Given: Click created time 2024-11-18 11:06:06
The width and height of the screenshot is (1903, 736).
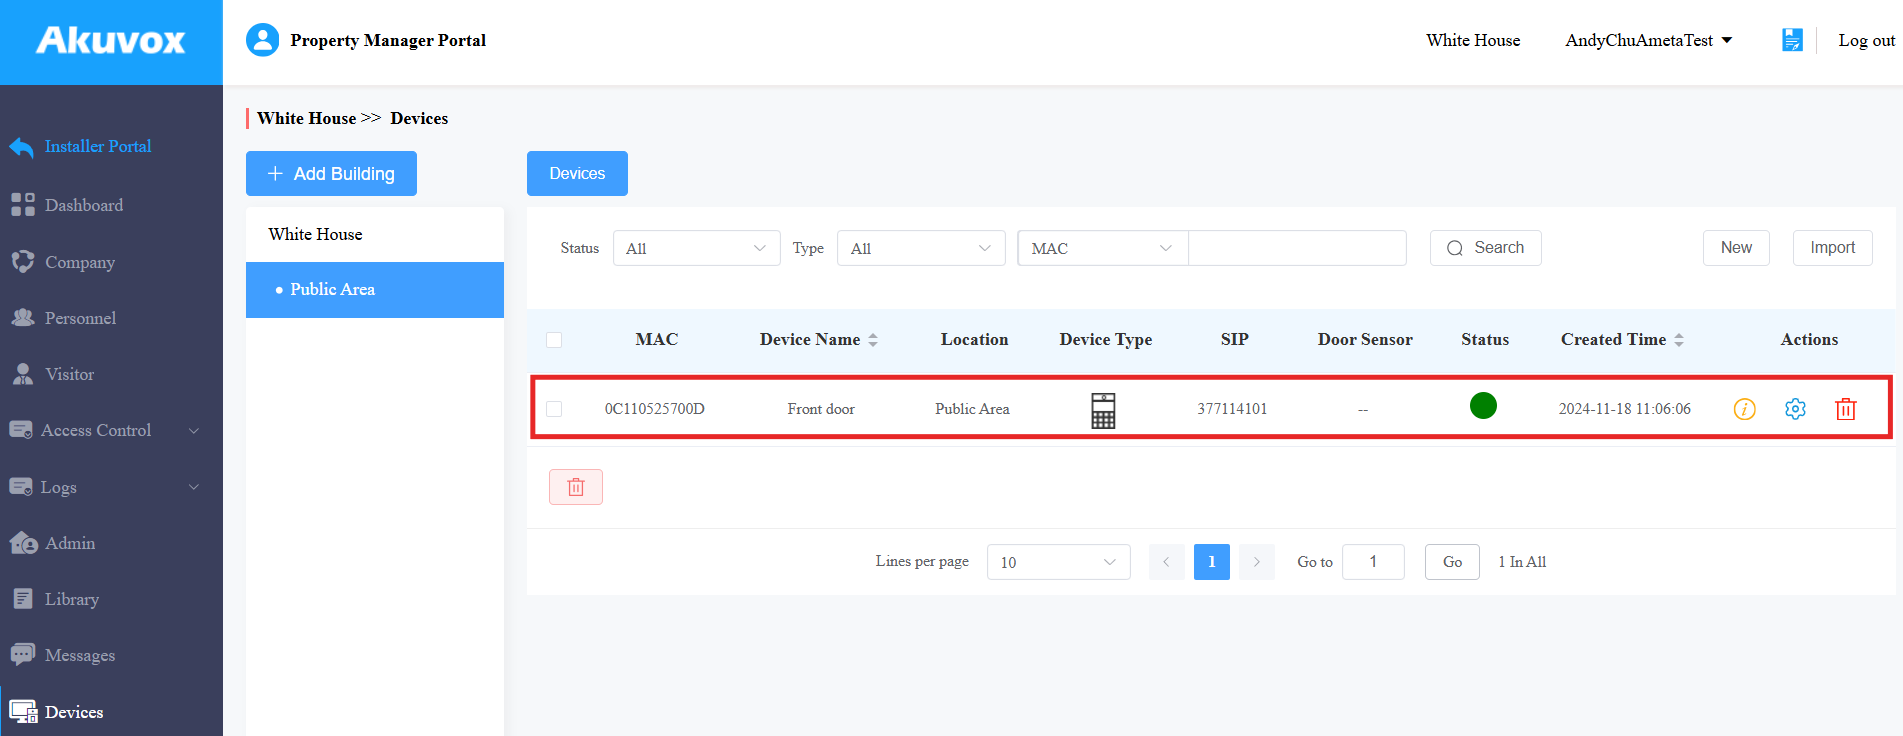Looking at the screenshot, I should pyautogui.click(x=1625, y=409).
